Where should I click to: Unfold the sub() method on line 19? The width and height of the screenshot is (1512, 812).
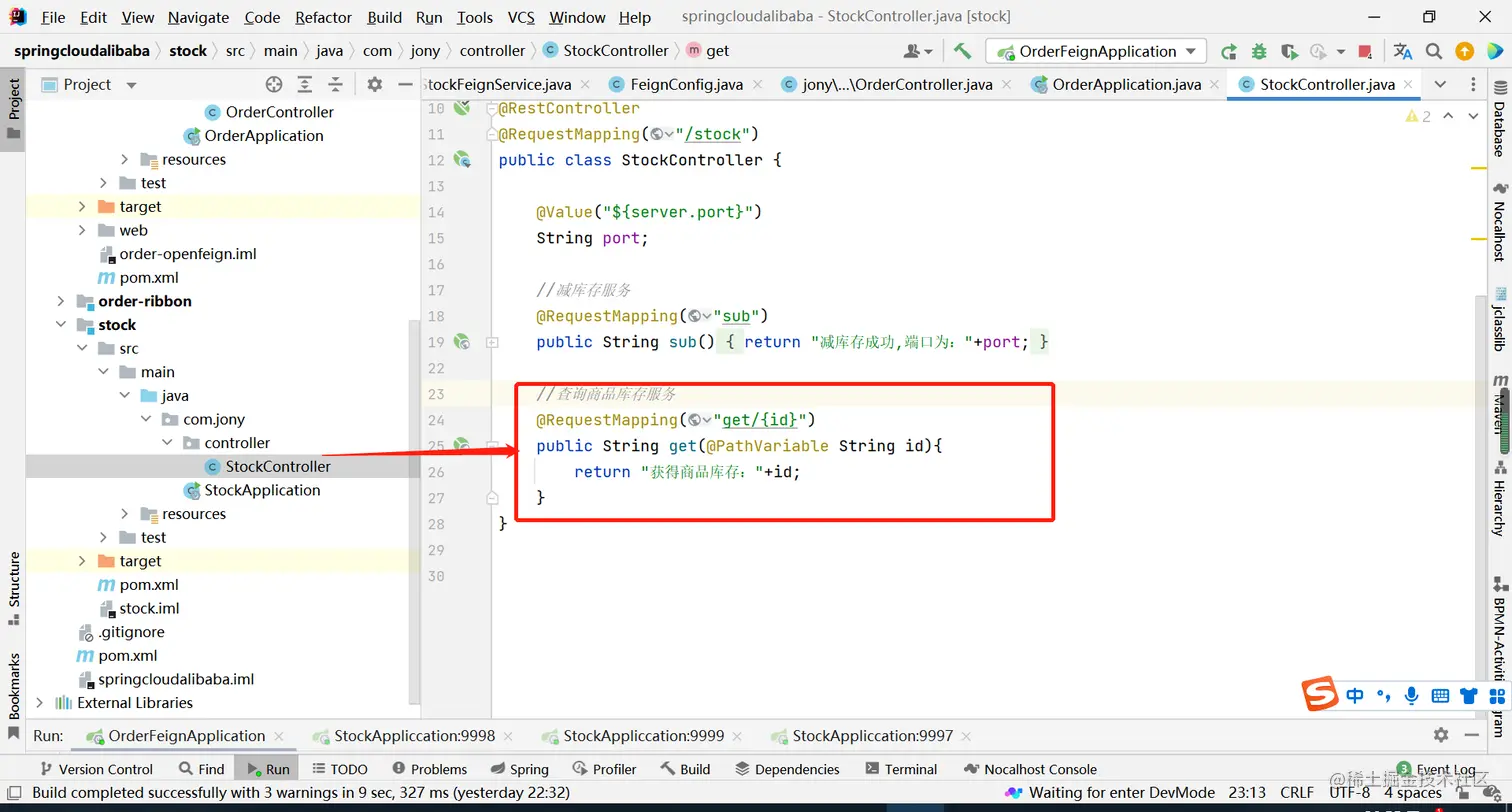(491, 342)
